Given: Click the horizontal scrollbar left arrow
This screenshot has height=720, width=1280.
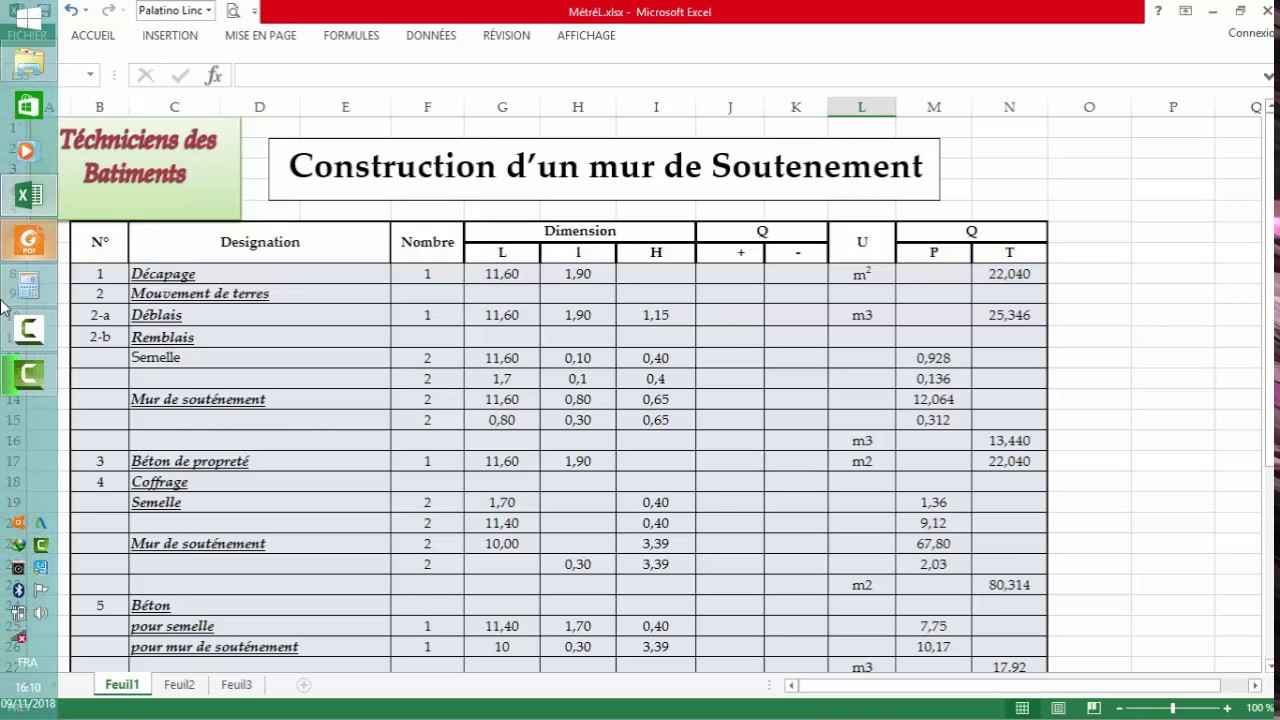Looking at the screenshot, I should click(x=791, y=685).
